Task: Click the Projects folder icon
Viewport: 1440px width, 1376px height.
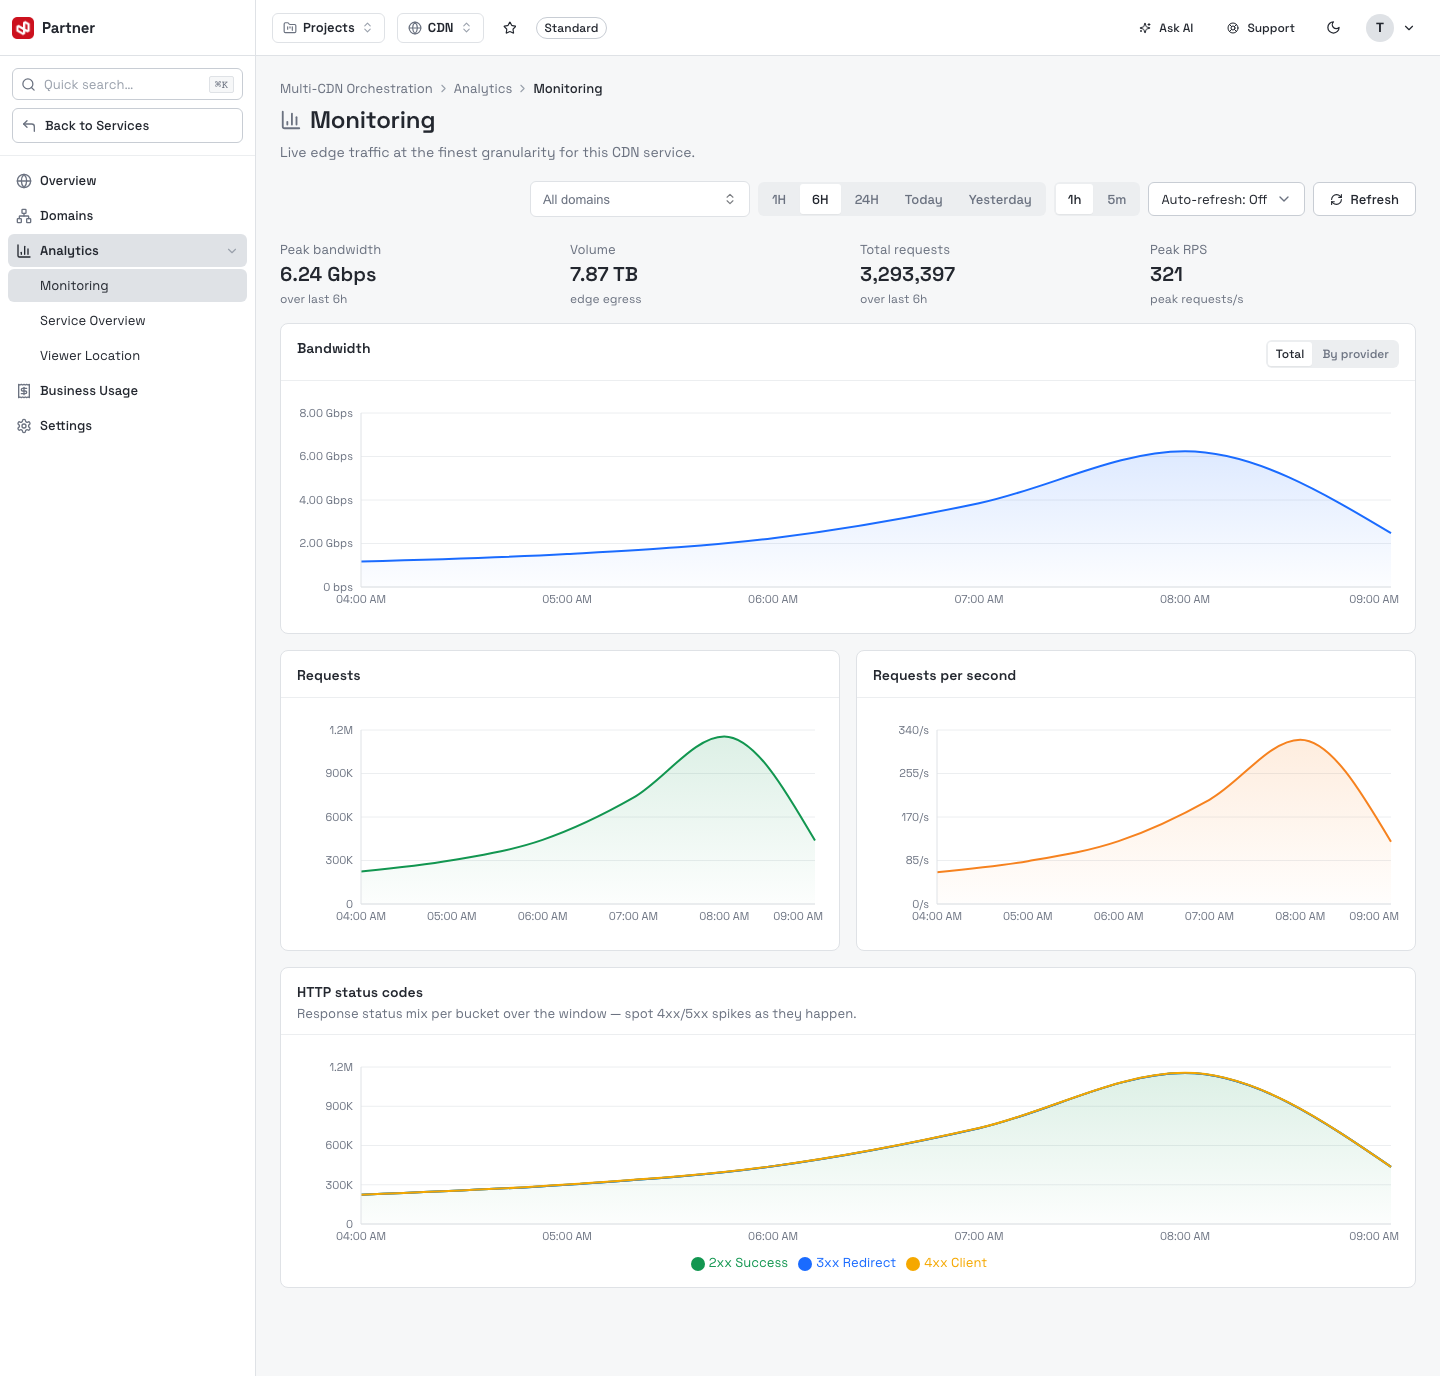Action: click(x=290, y=28)
